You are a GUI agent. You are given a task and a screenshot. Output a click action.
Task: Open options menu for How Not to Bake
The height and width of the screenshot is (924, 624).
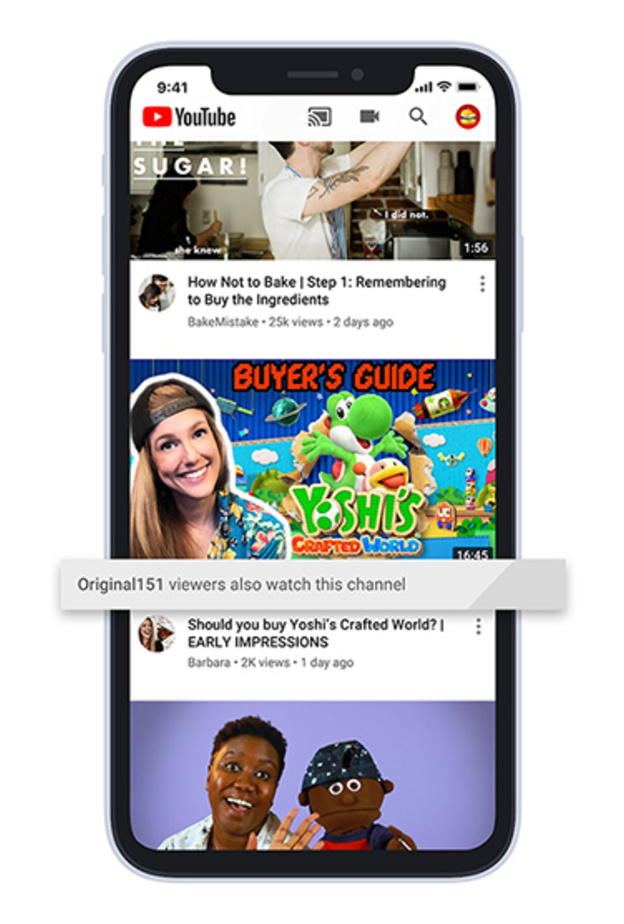[x=482, y=284]
